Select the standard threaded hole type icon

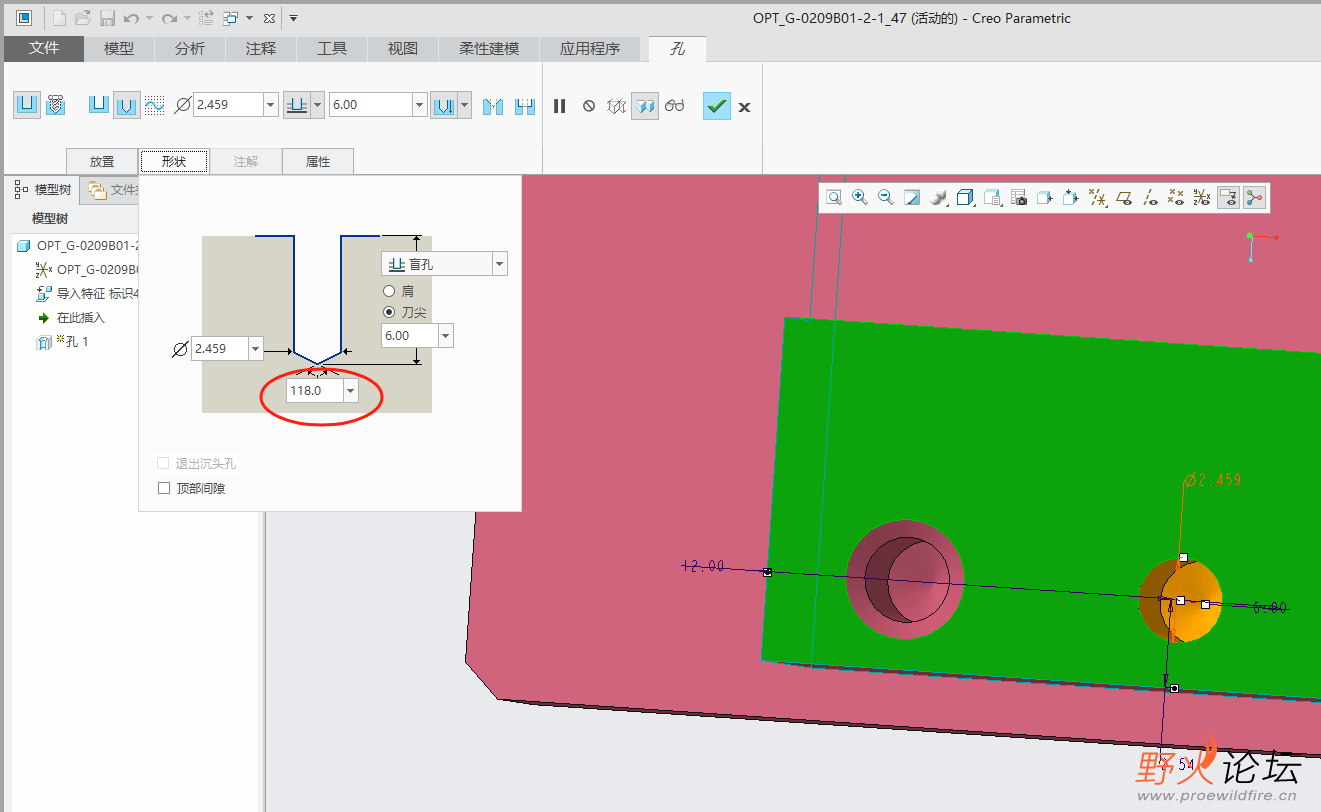(56, 105)
